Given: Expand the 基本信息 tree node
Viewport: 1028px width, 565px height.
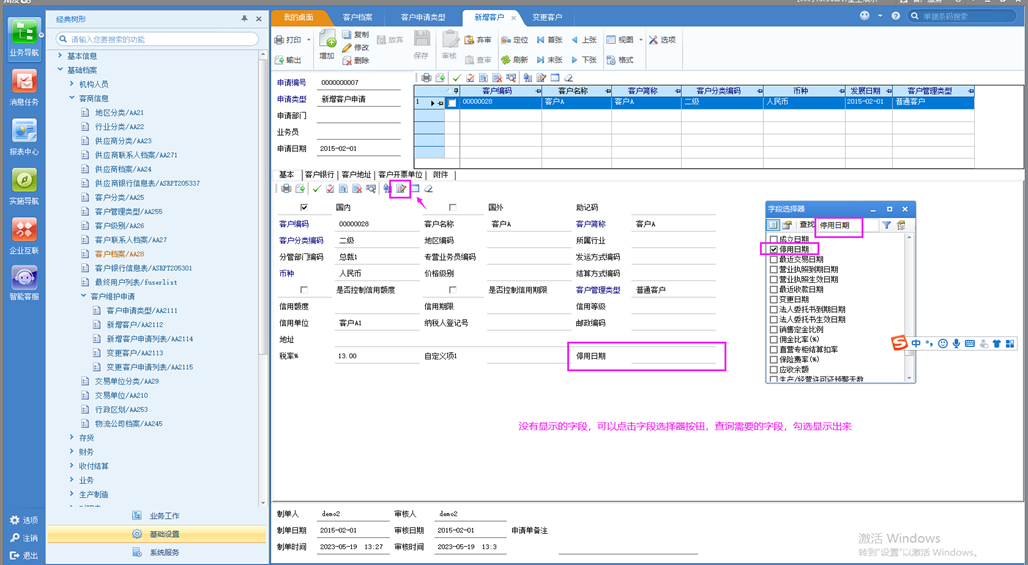Looking at the screenshot, I should click(60, 56).
